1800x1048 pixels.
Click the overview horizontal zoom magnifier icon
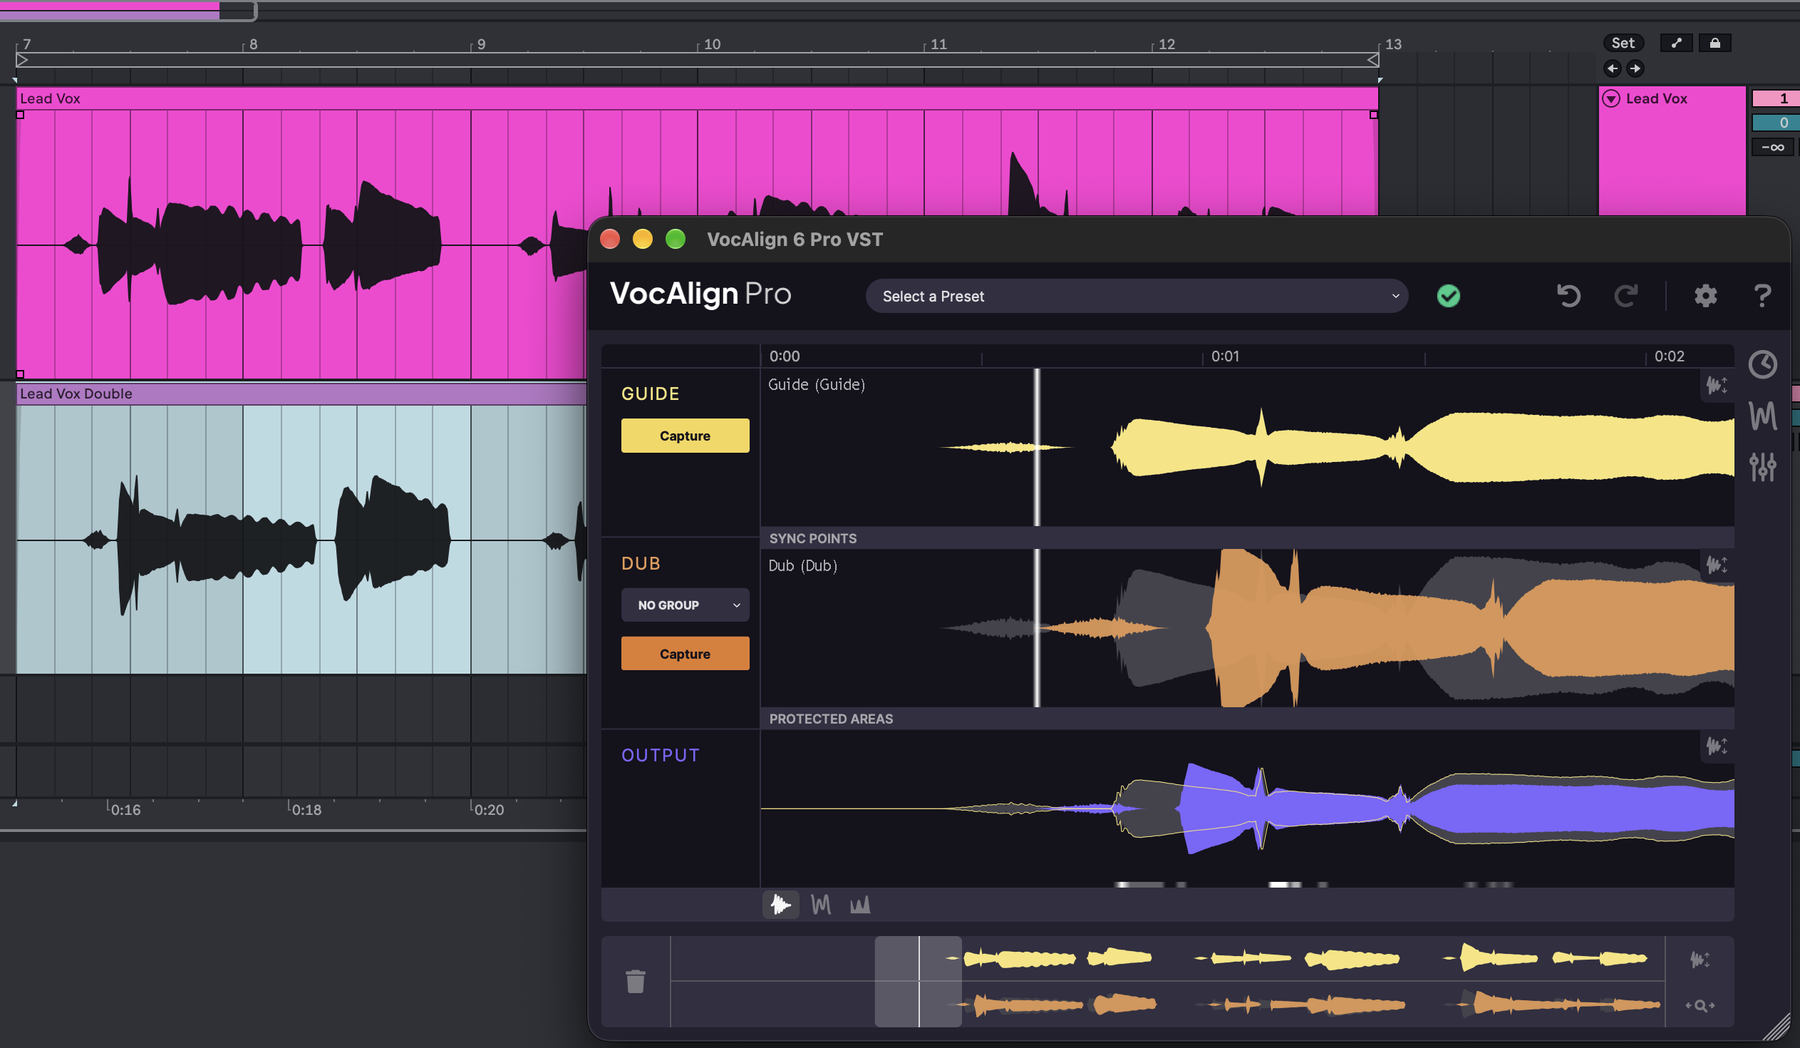pyautogui.click(x=1699, y=1005)
